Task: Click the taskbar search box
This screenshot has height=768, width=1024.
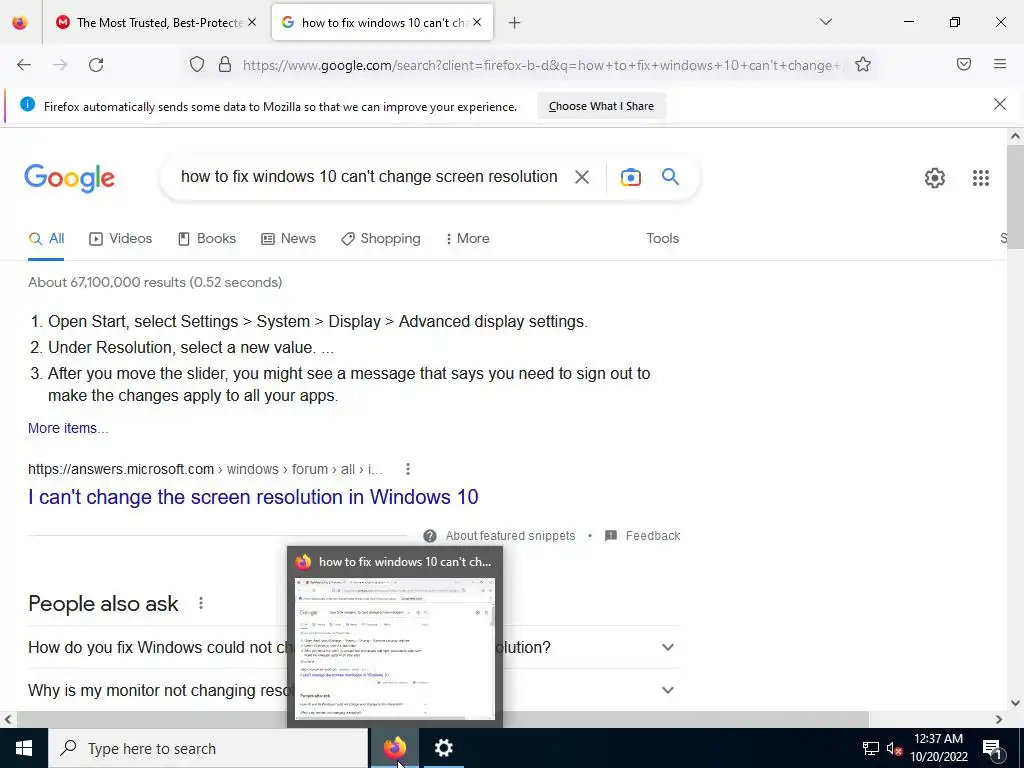Action: point(208,748)
